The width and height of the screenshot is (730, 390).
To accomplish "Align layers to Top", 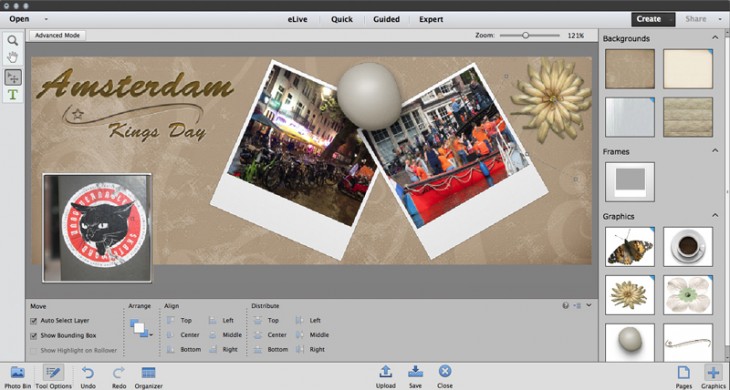I will coord(179,320).
